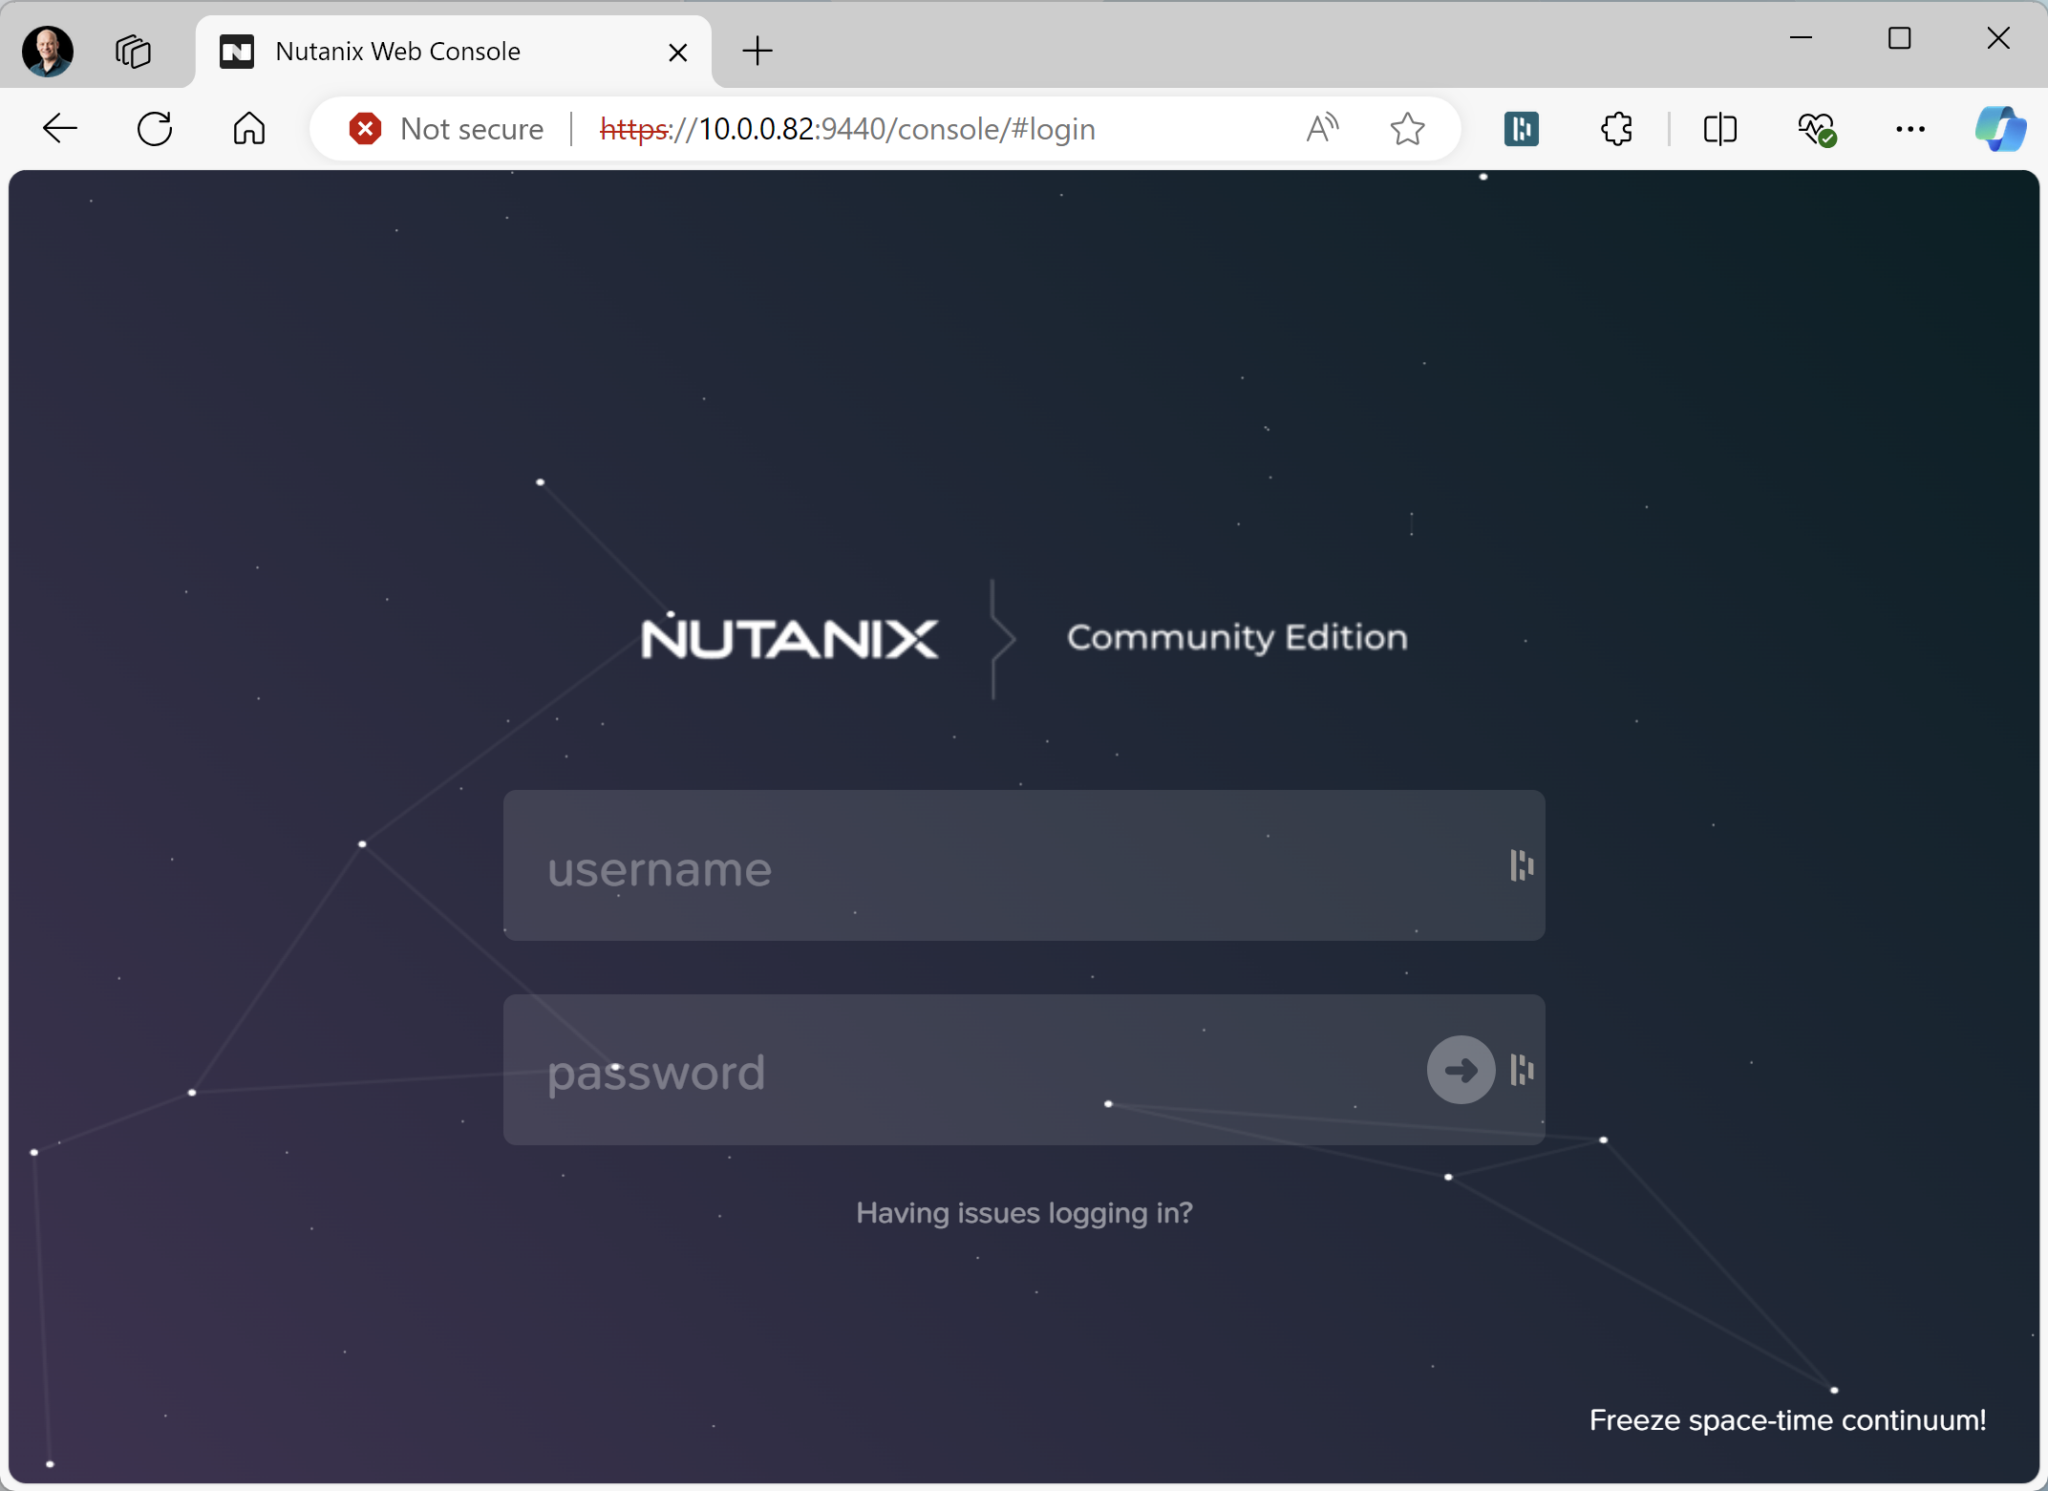Start read aloud on this page
2048x1491 pixels.
[x=1320, y=128]
